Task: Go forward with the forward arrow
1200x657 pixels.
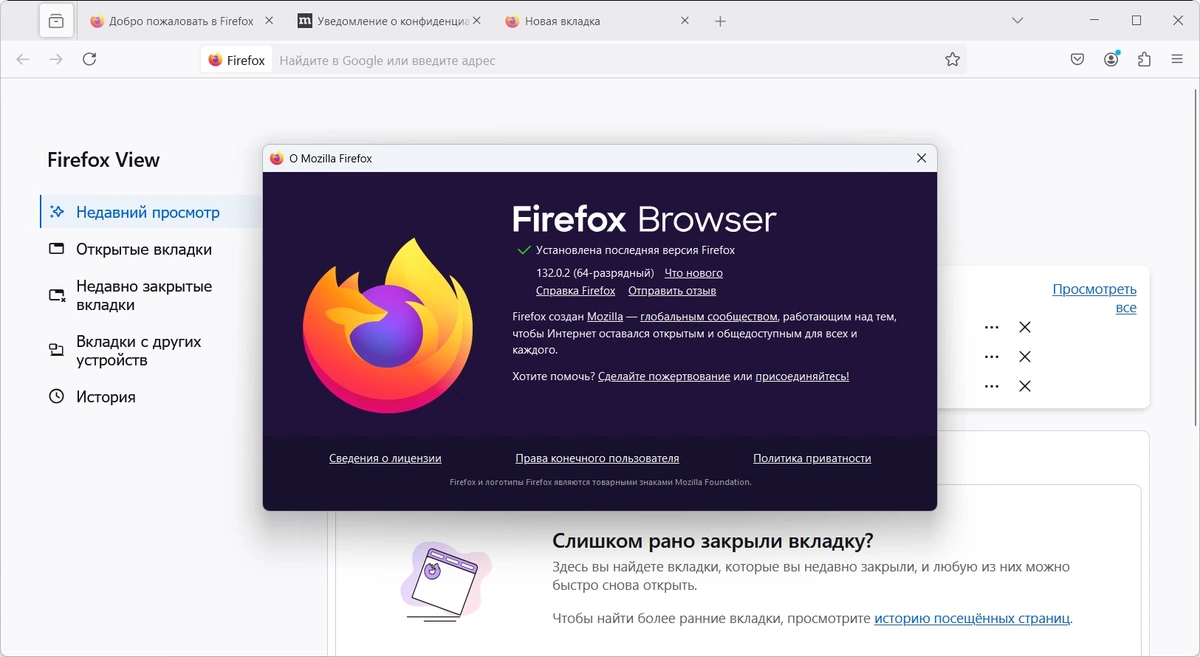Action: pos(56,60)
